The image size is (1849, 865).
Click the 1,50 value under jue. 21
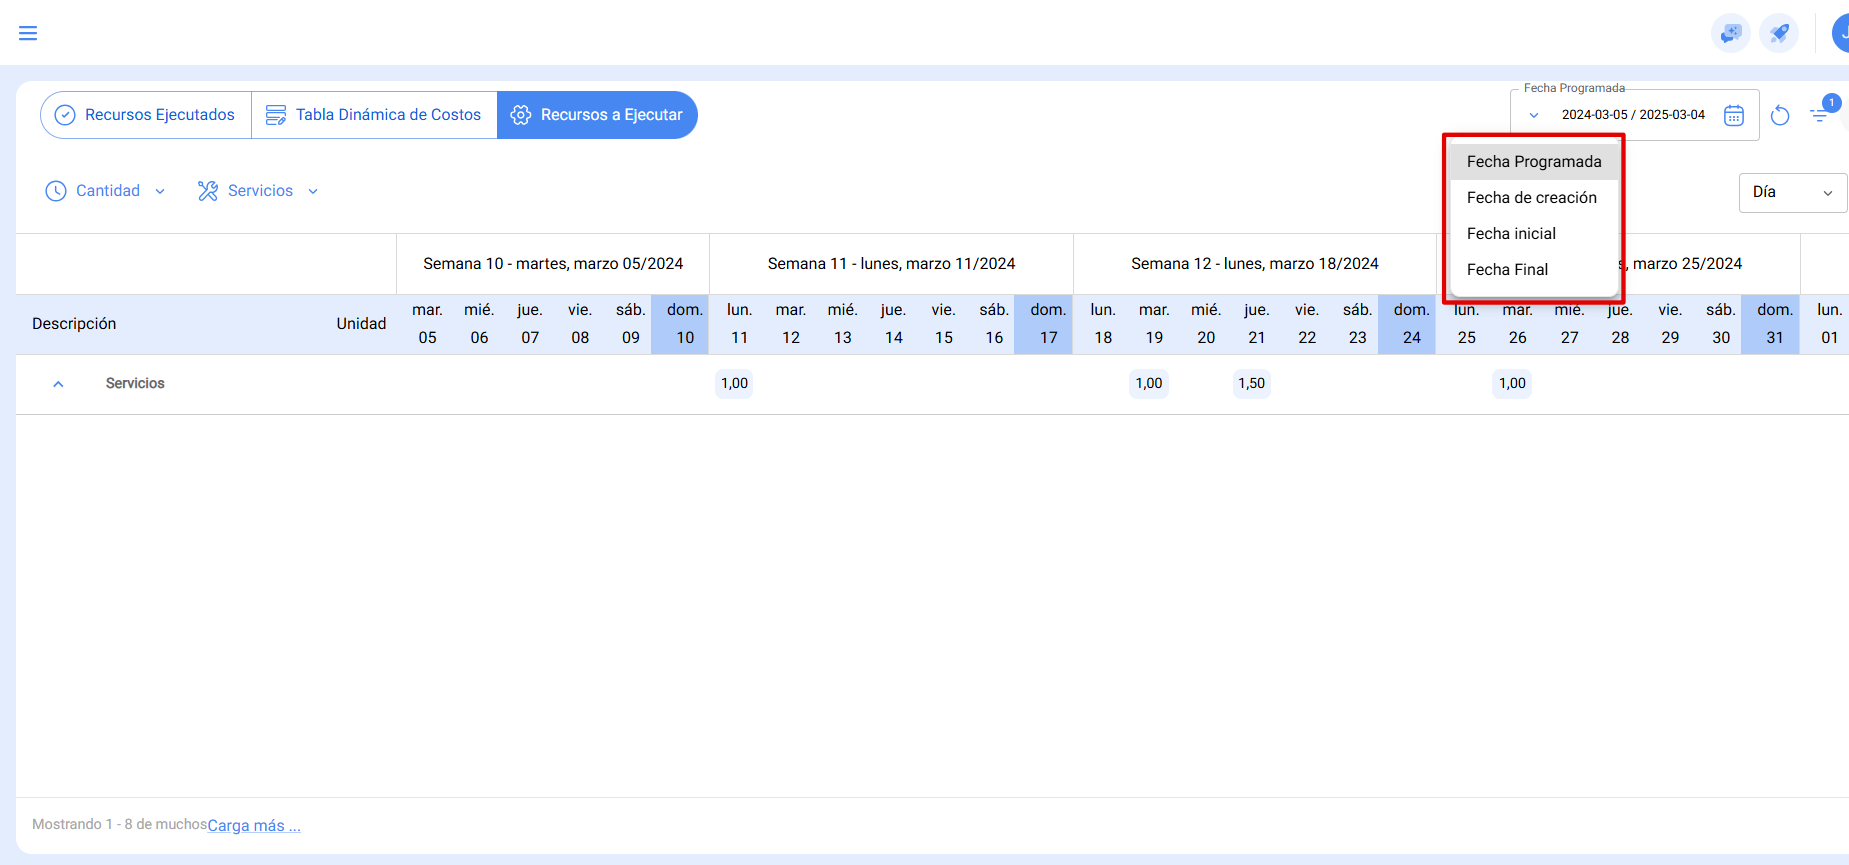1251,383
